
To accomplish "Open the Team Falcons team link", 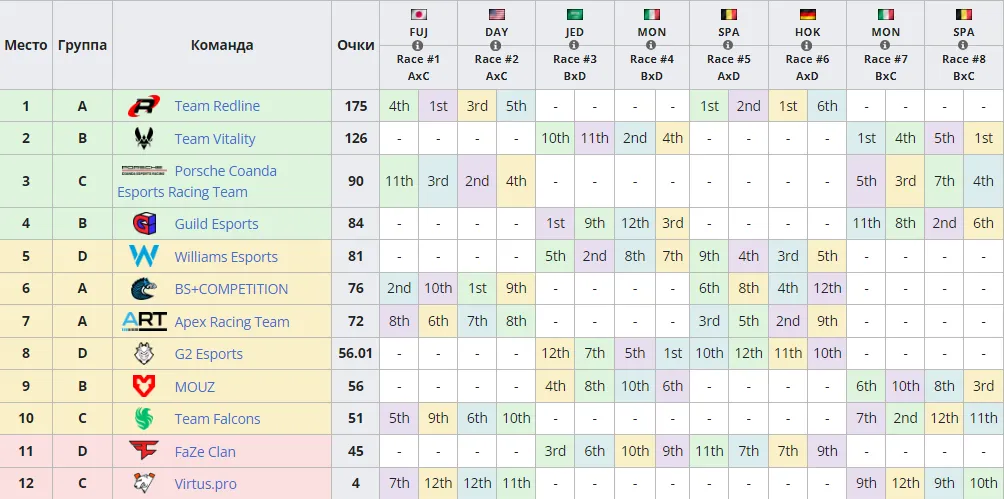I will [217, 419].
